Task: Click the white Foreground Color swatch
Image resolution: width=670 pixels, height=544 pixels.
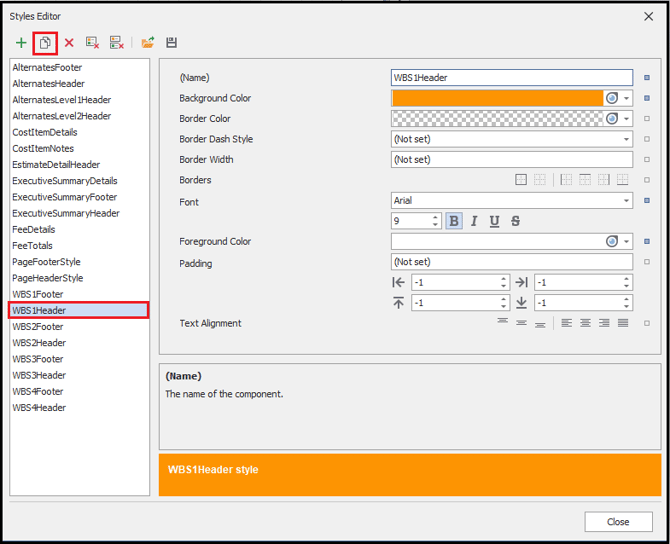Action: coord(497,241)
